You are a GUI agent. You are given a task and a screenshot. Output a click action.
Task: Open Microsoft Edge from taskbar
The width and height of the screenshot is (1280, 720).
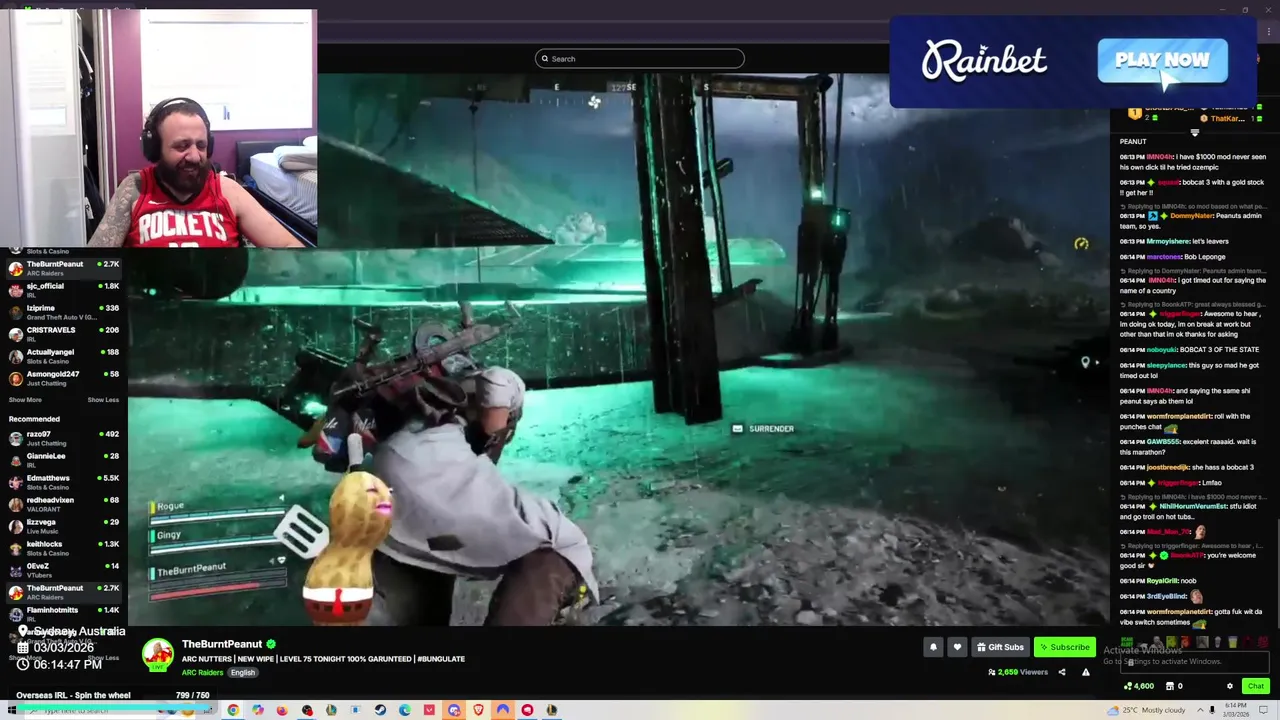[x=404, y=710]
